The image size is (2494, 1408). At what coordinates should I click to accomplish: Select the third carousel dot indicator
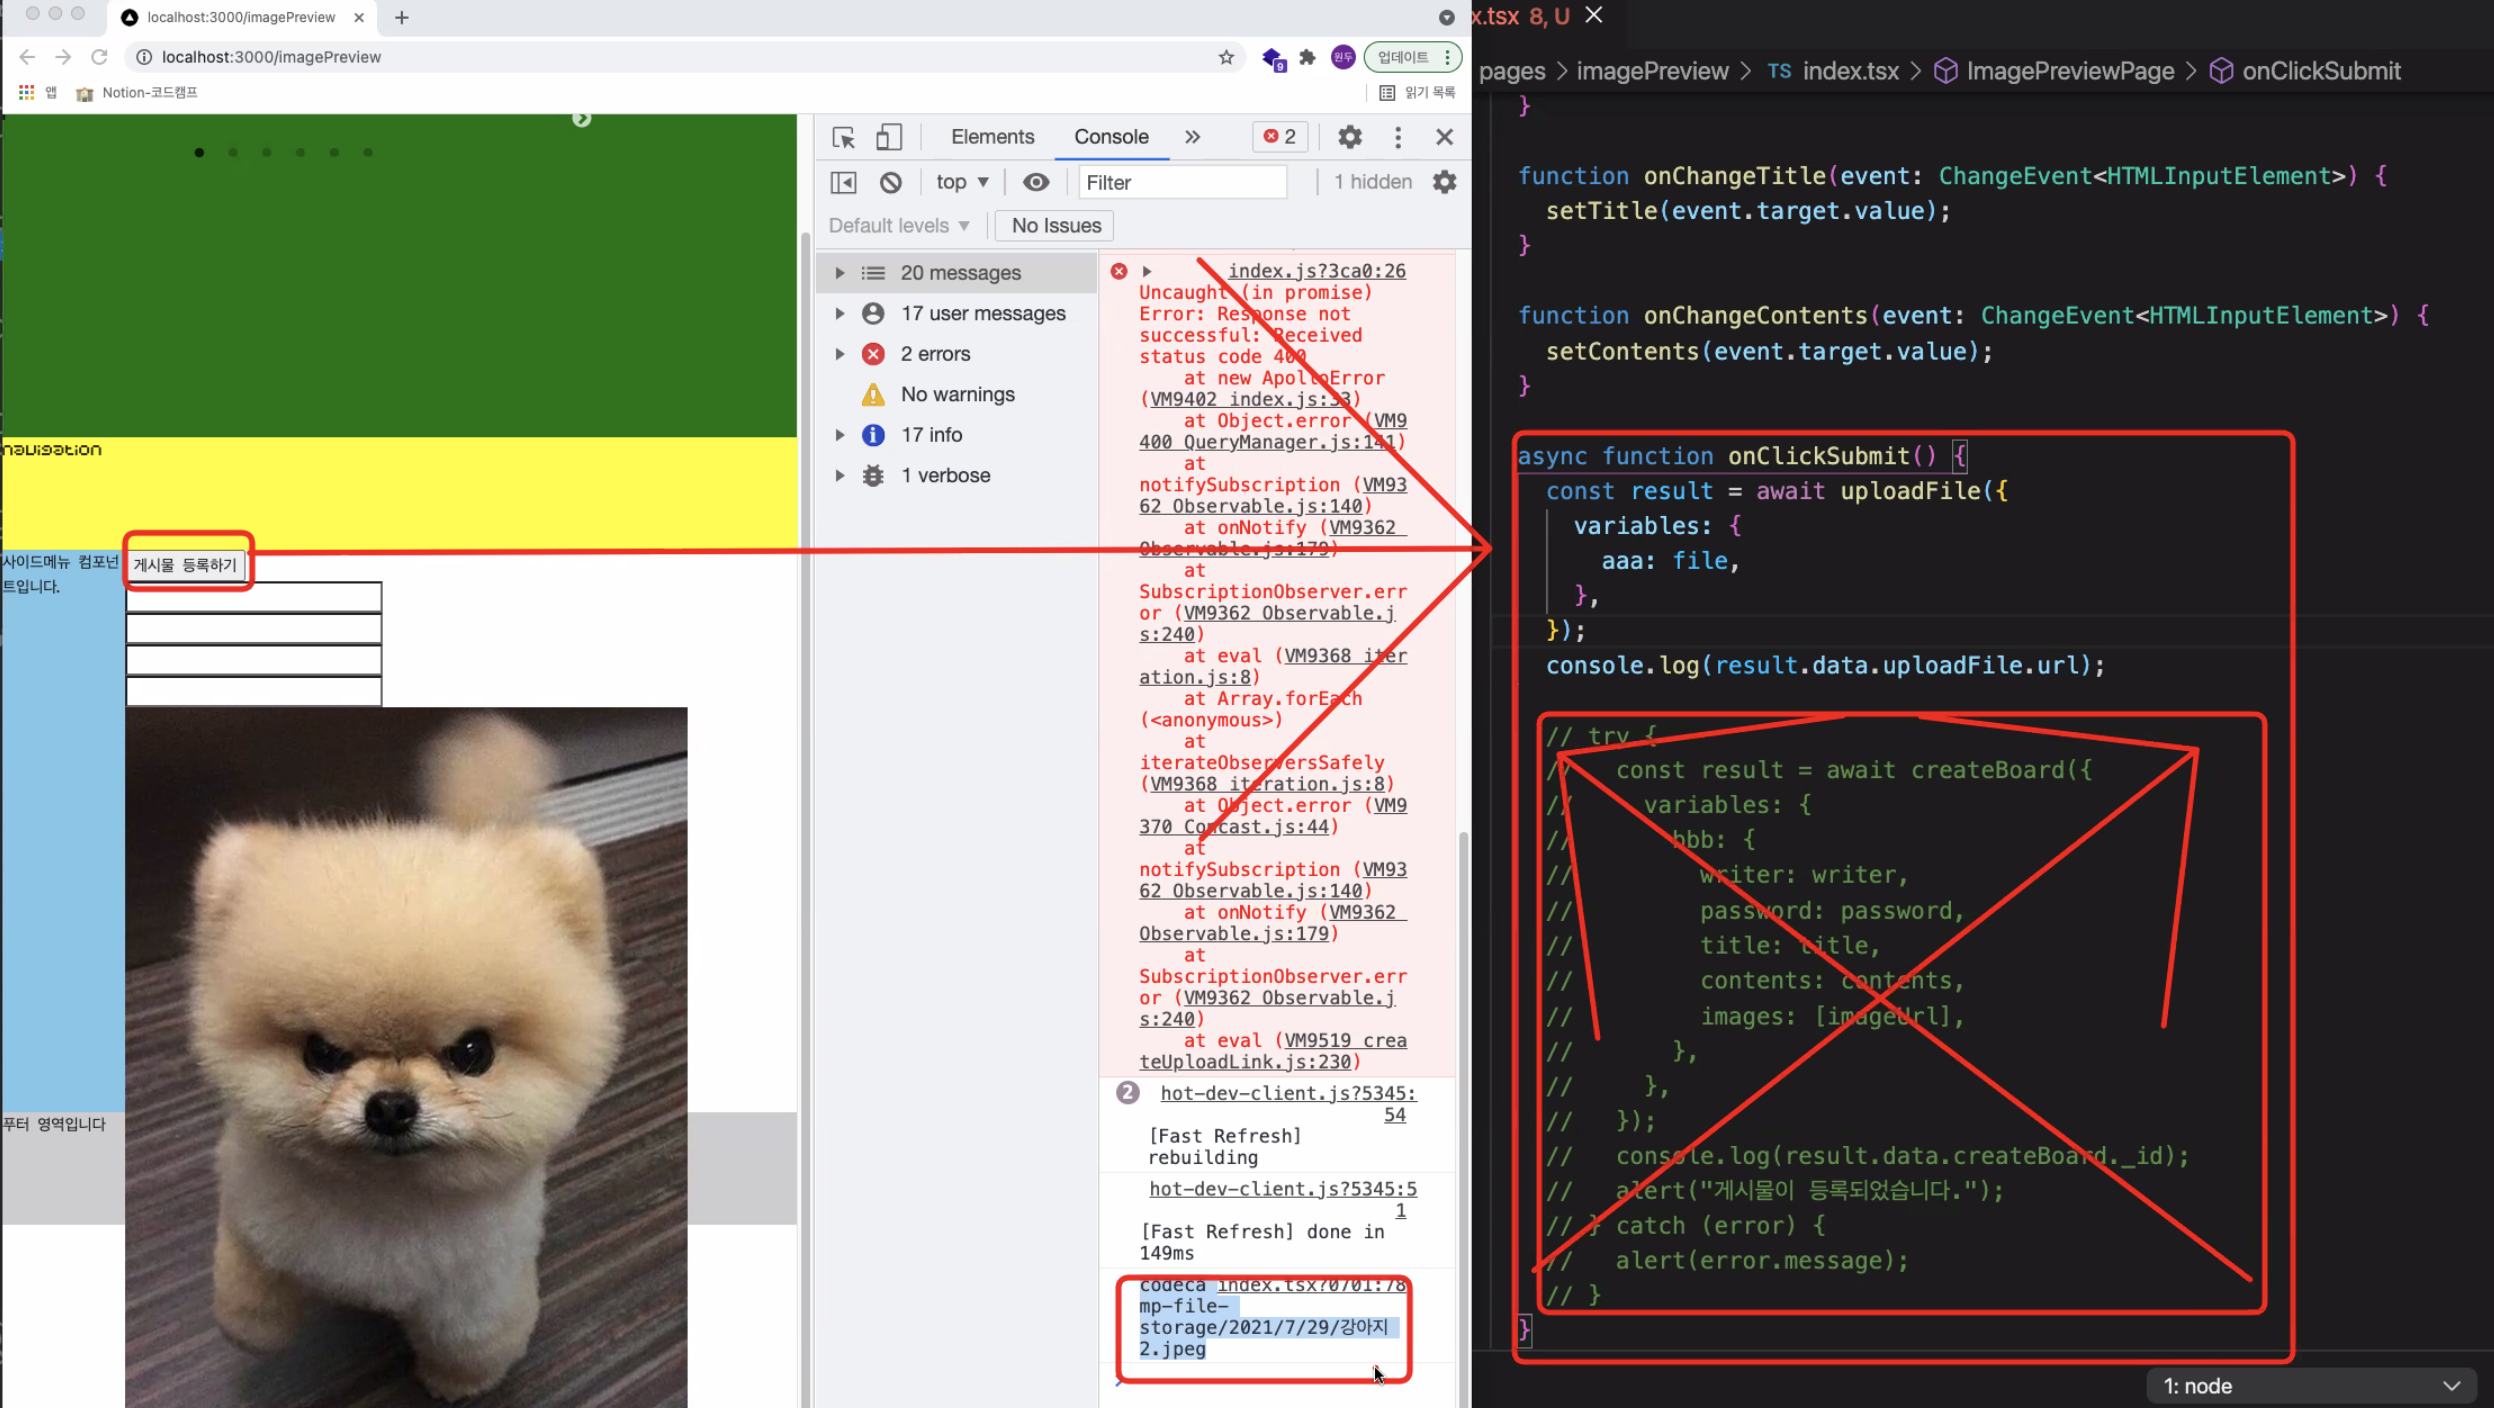(267, 152)
